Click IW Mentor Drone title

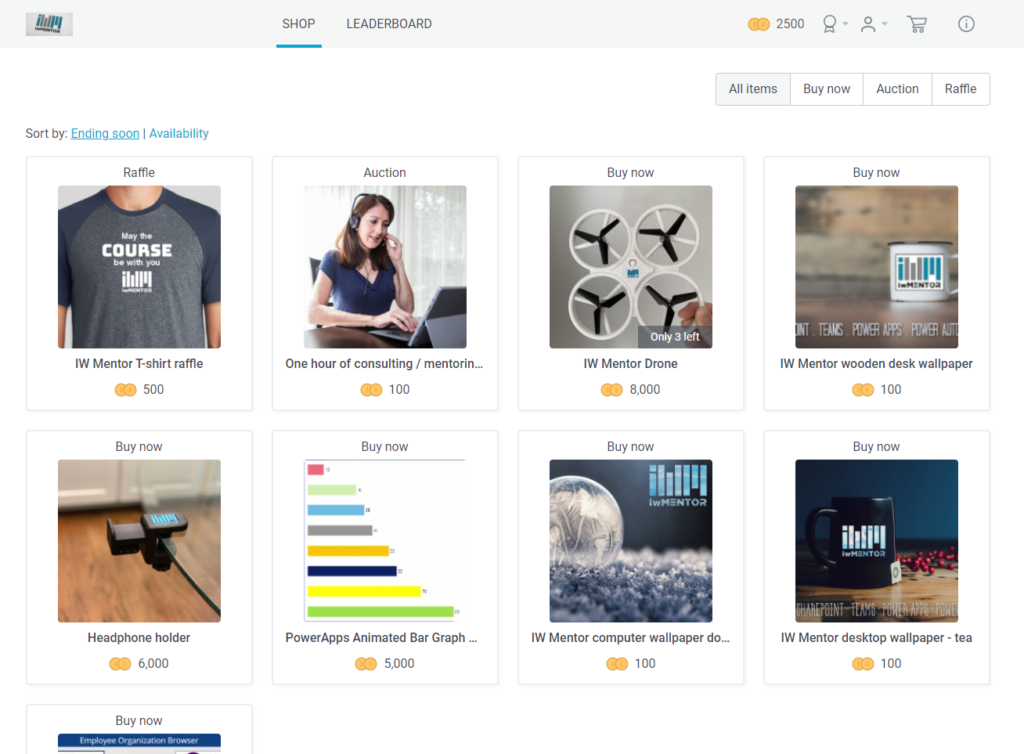coord(631,364)
